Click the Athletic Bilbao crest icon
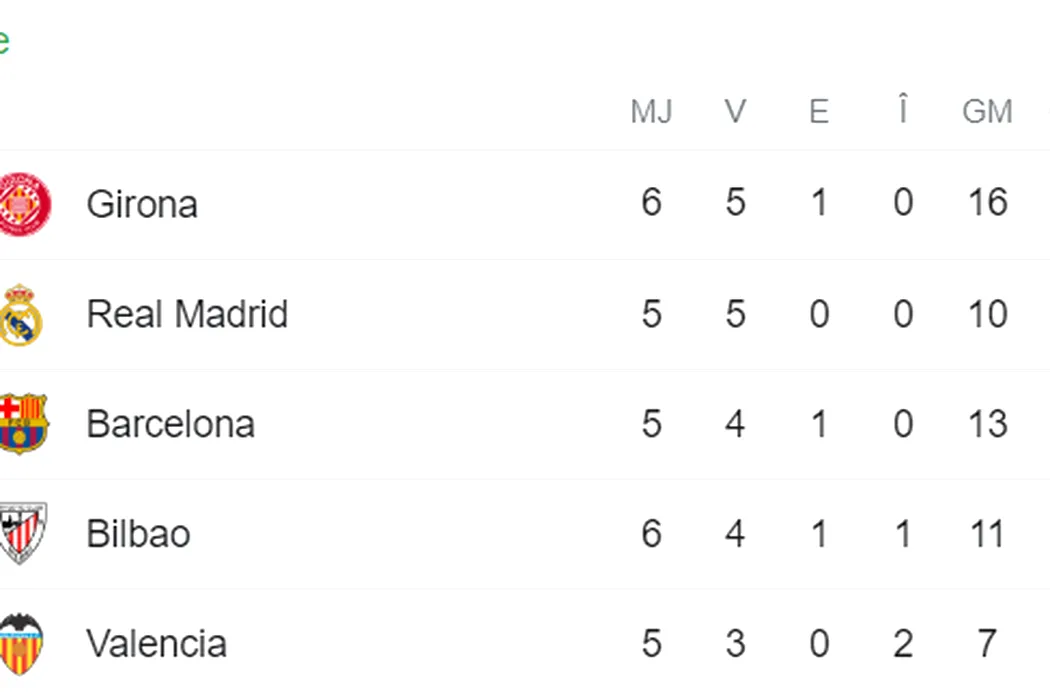The image size is (1050, 700). [x=23, y=533]
